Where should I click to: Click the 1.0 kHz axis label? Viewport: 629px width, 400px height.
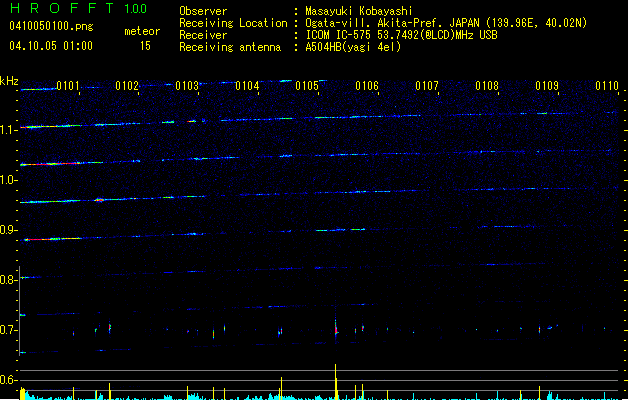pos(8,180)
